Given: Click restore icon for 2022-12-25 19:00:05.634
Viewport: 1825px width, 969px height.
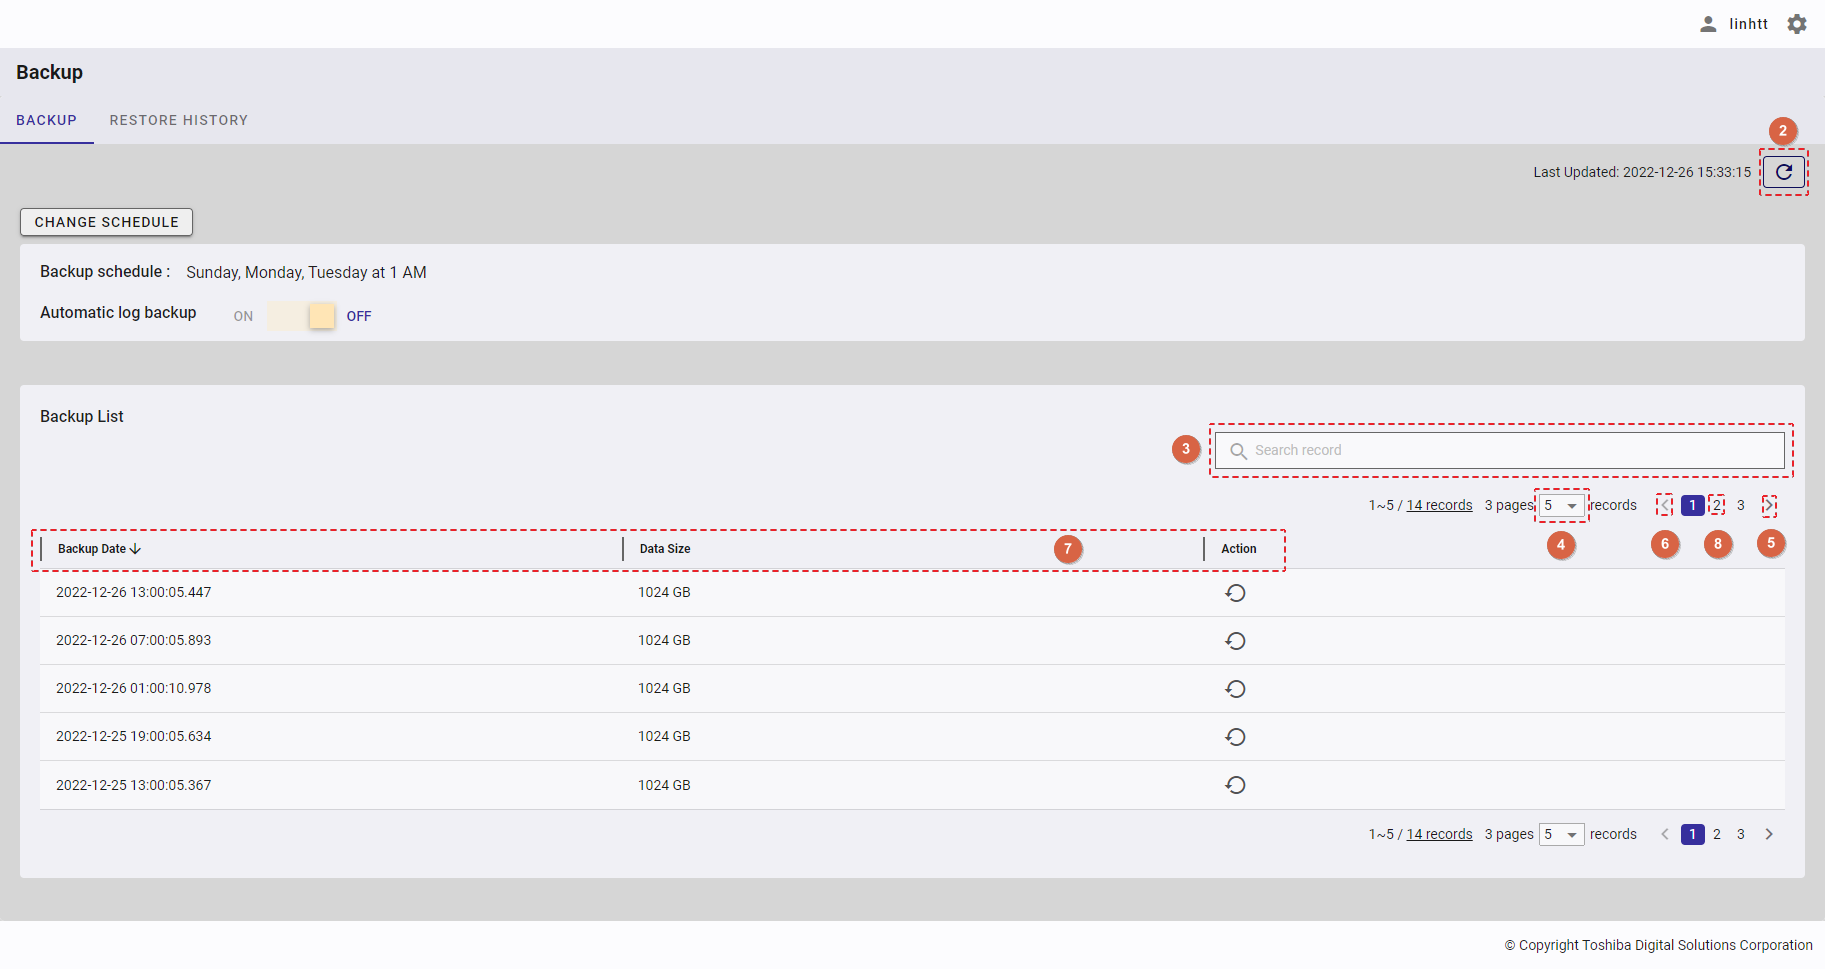Looking at the screenshot, I should point(1235,737).
